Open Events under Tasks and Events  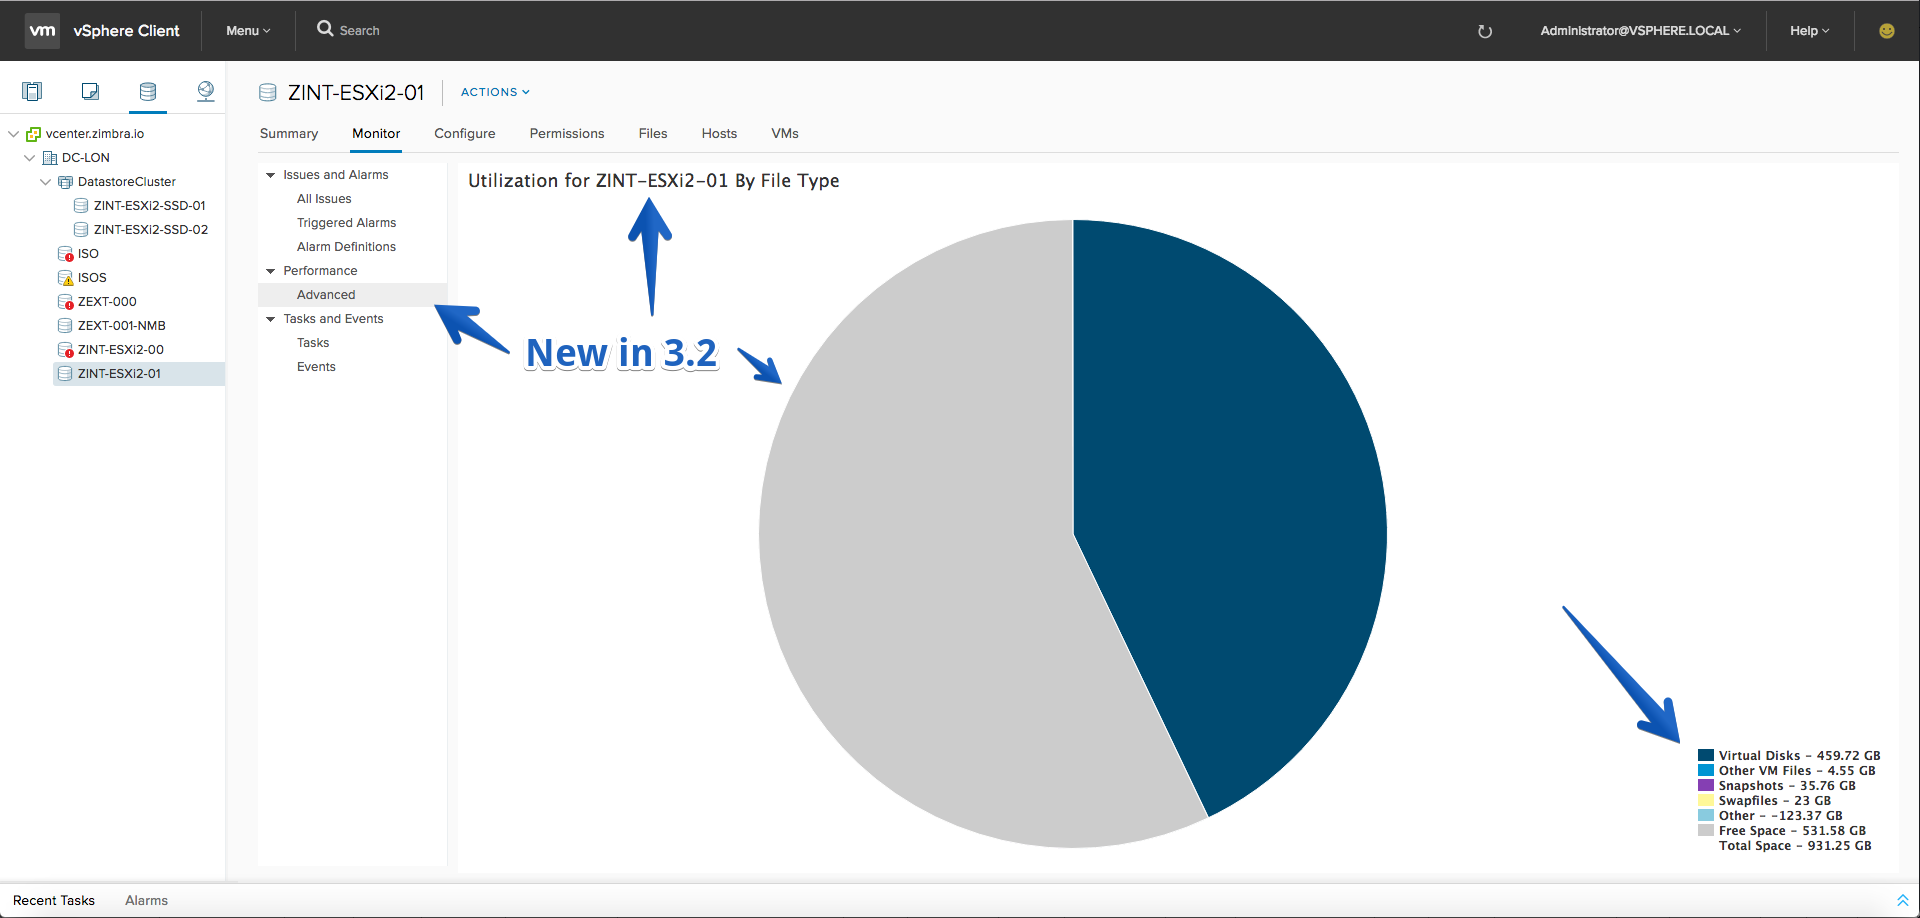(316, 367)
